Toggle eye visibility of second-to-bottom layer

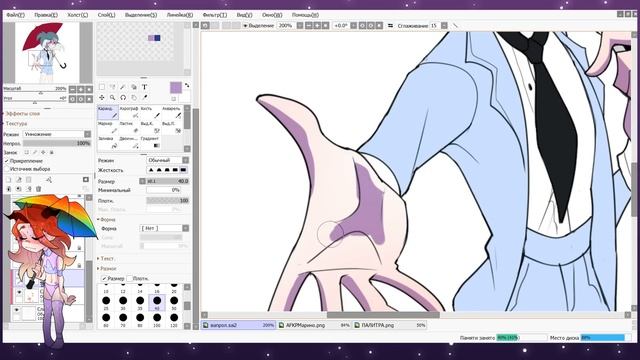coord(19,293)
